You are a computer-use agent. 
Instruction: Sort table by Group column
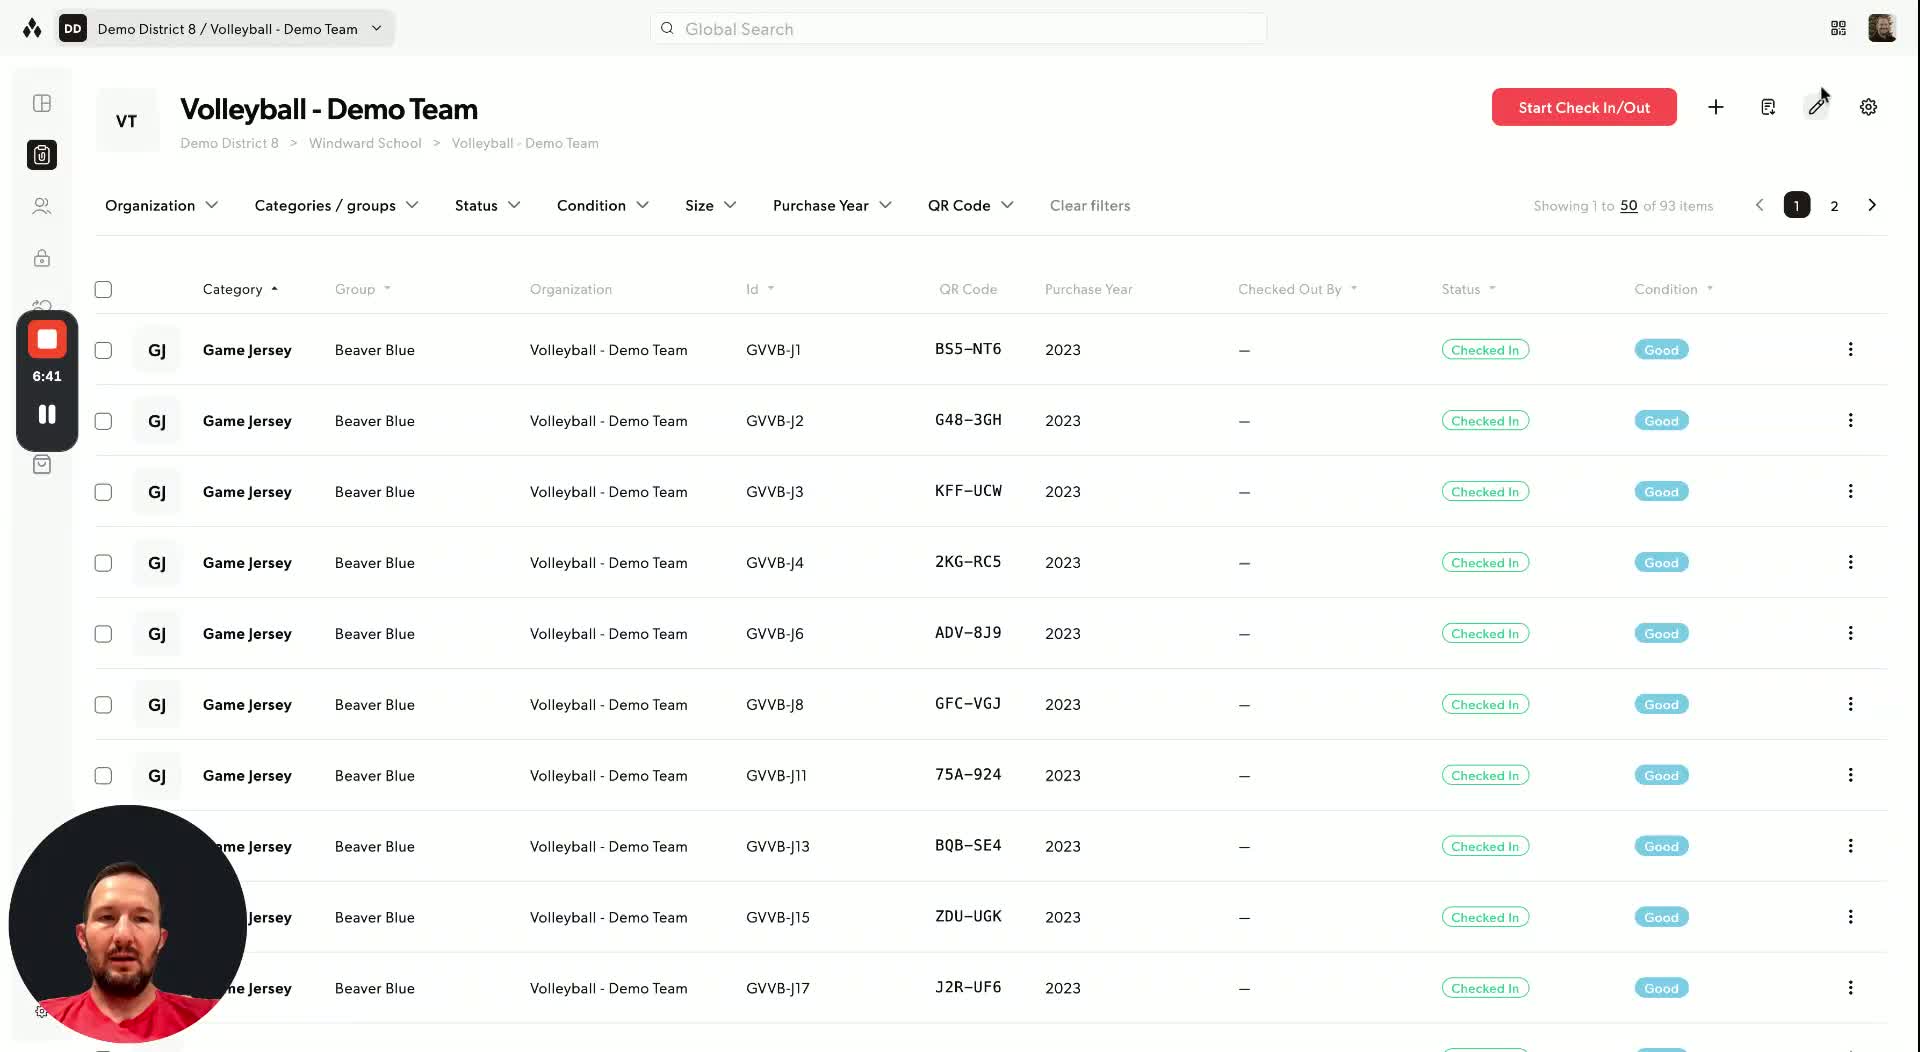[x=362, y=289]
